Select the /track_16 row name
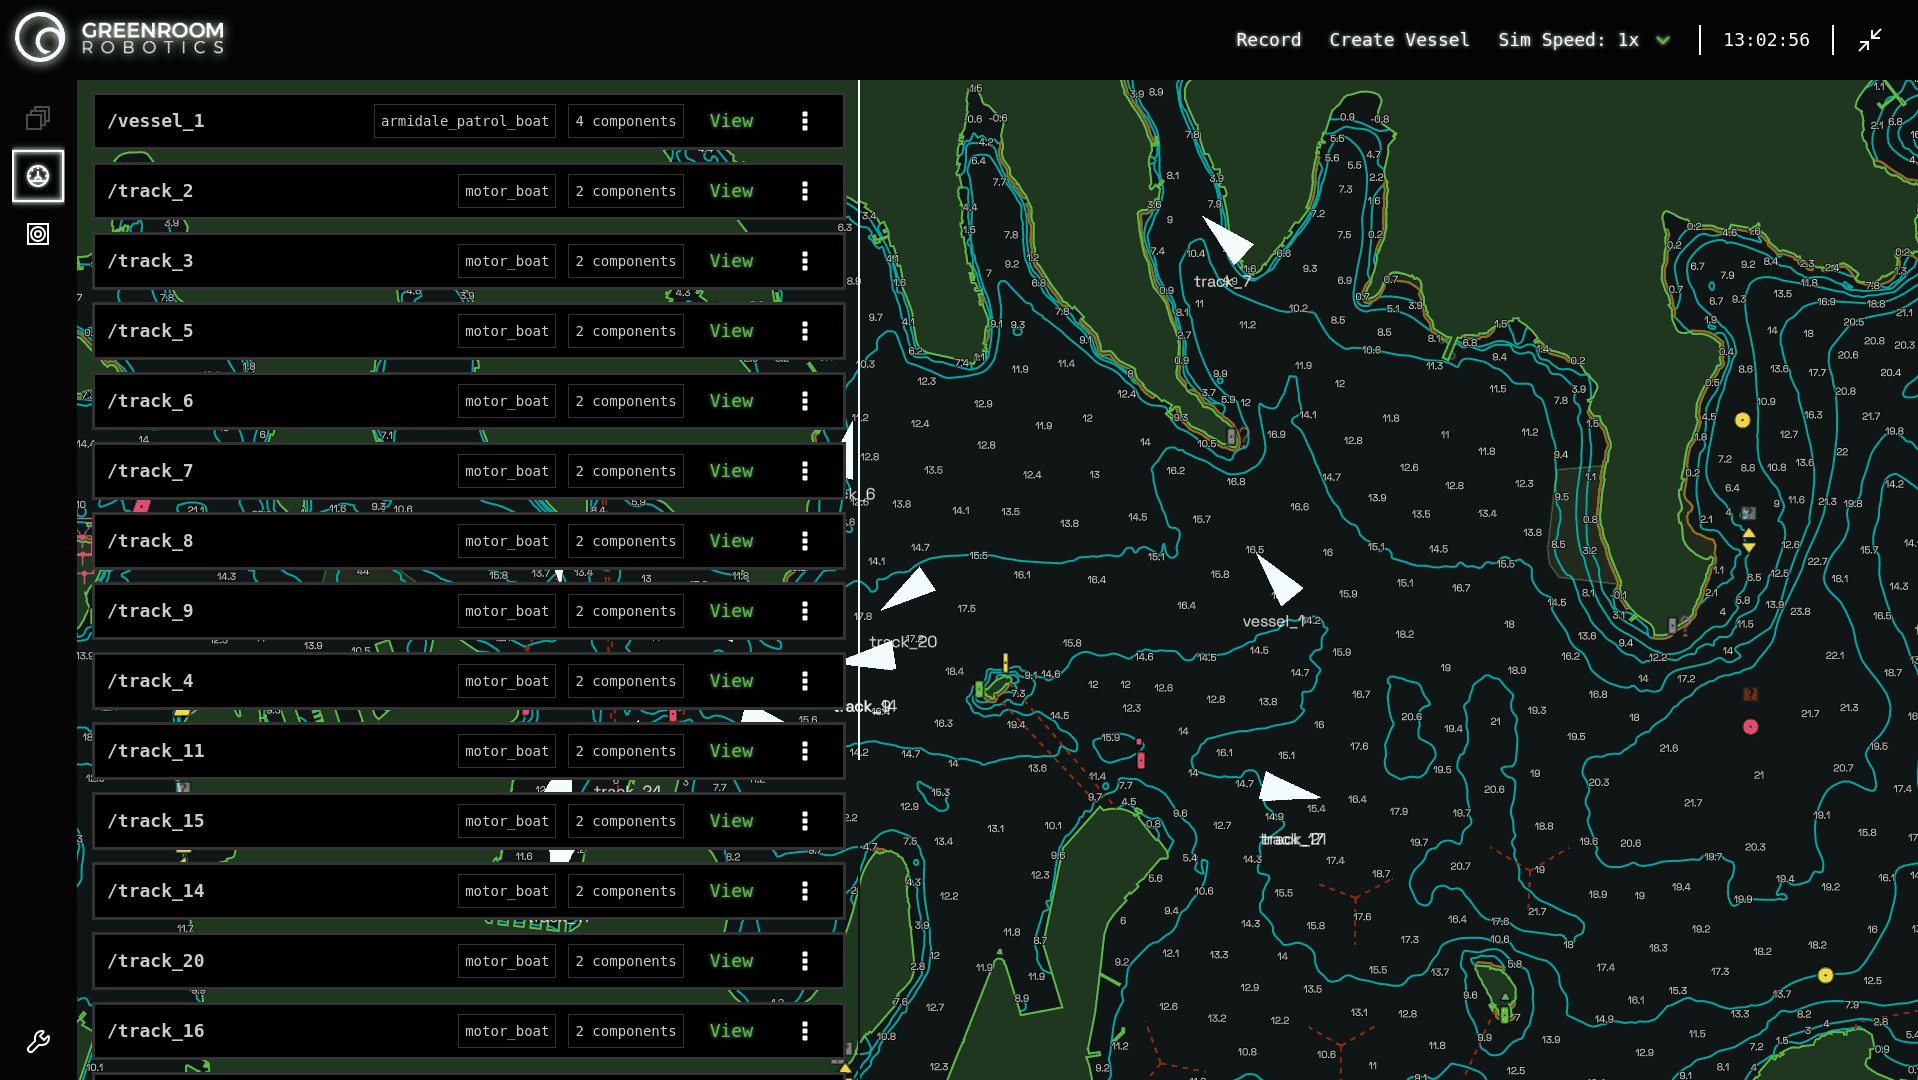This screenshot has width=1918, height=1080. (156, 1031)
